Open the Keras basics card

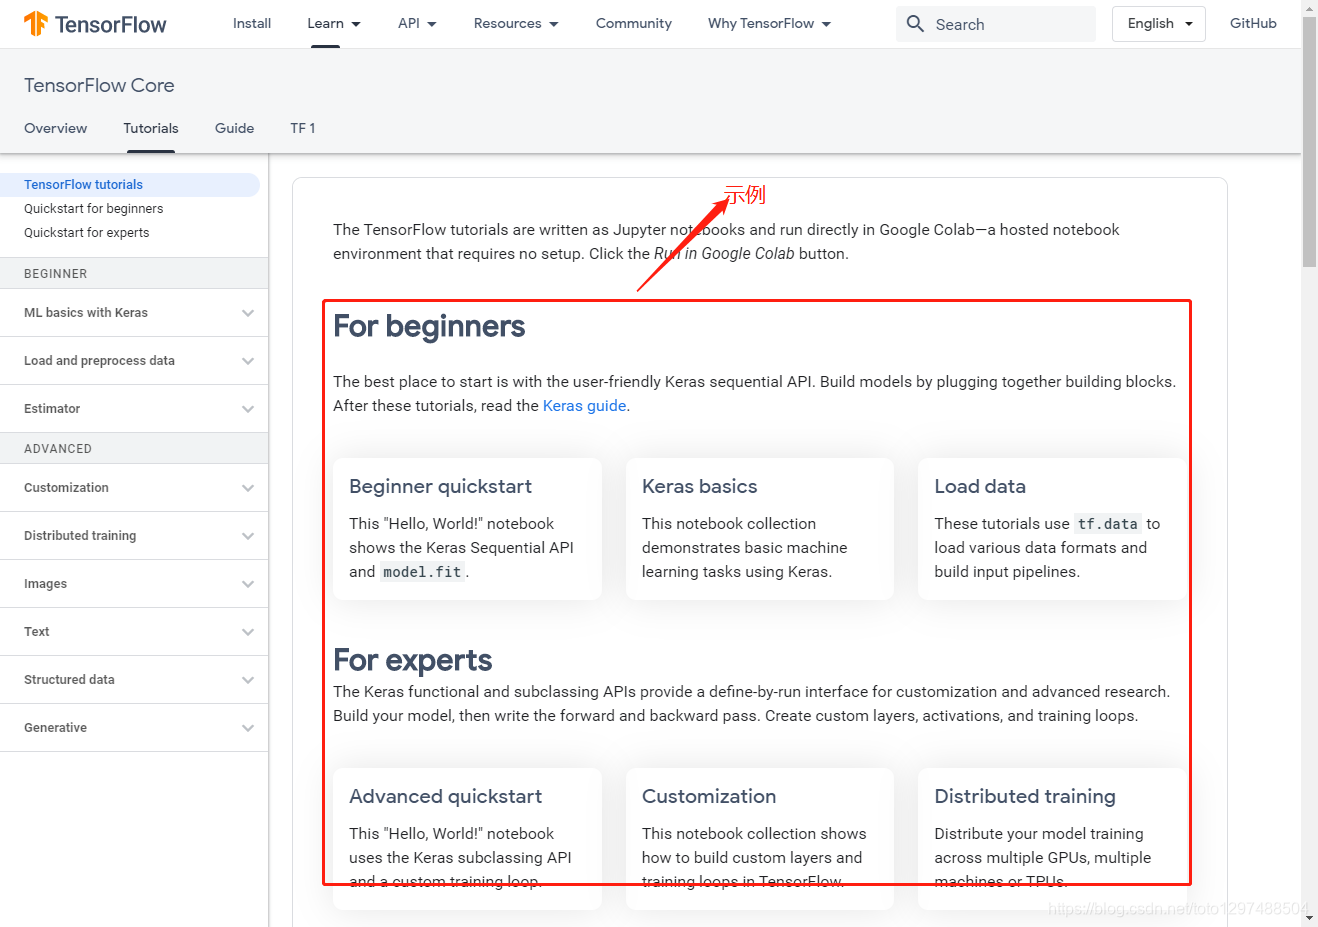point(760,529)
